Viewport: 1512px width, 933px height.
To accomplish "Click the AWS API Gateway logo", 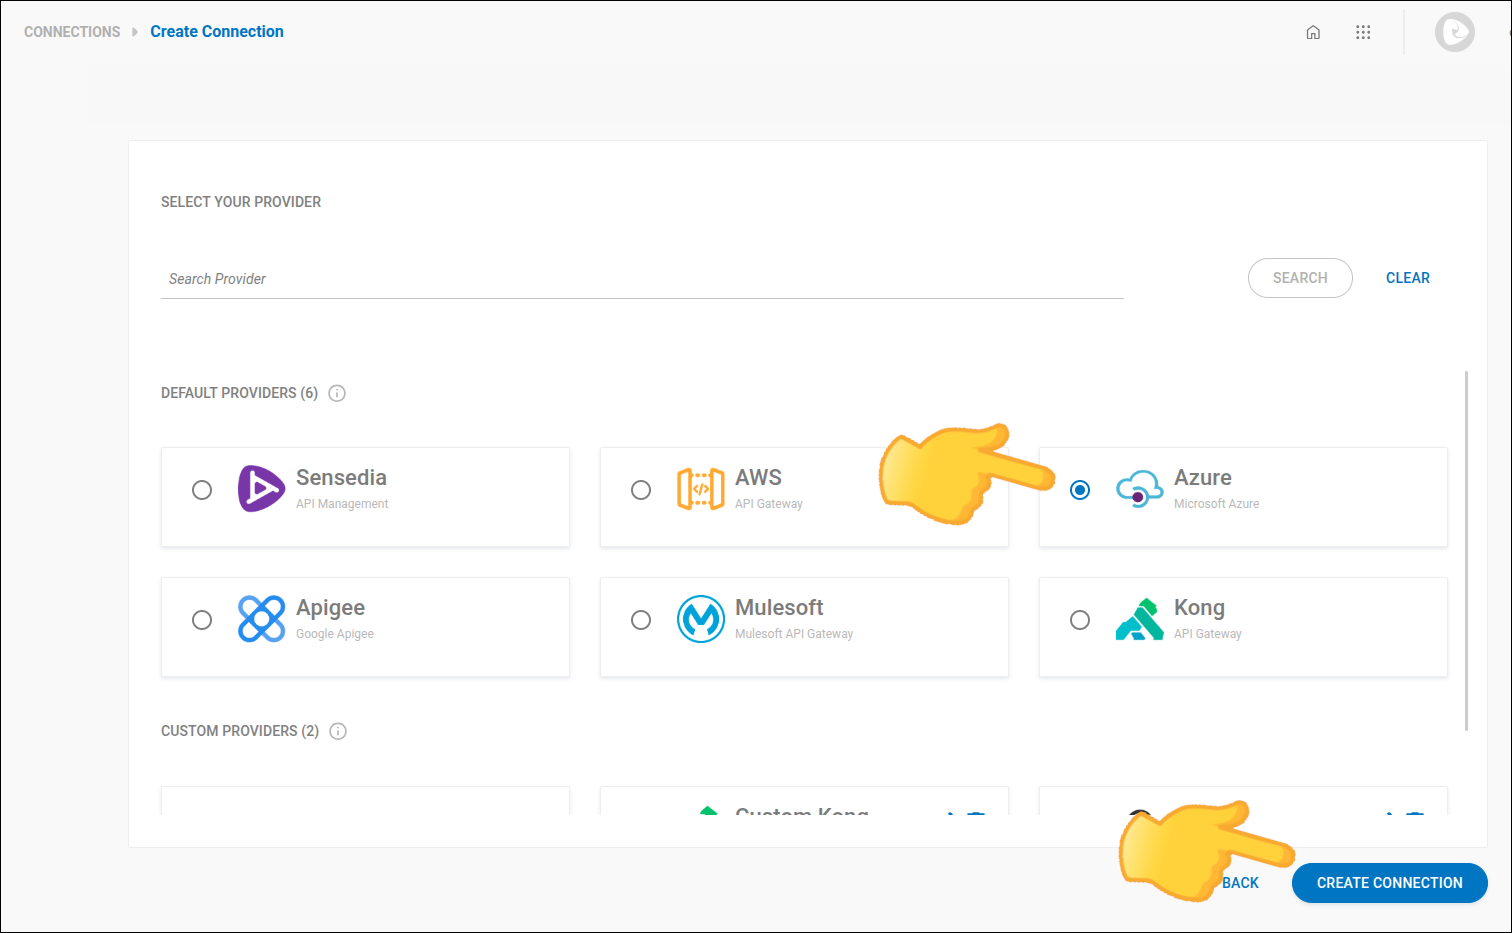I will pos(700,489).
